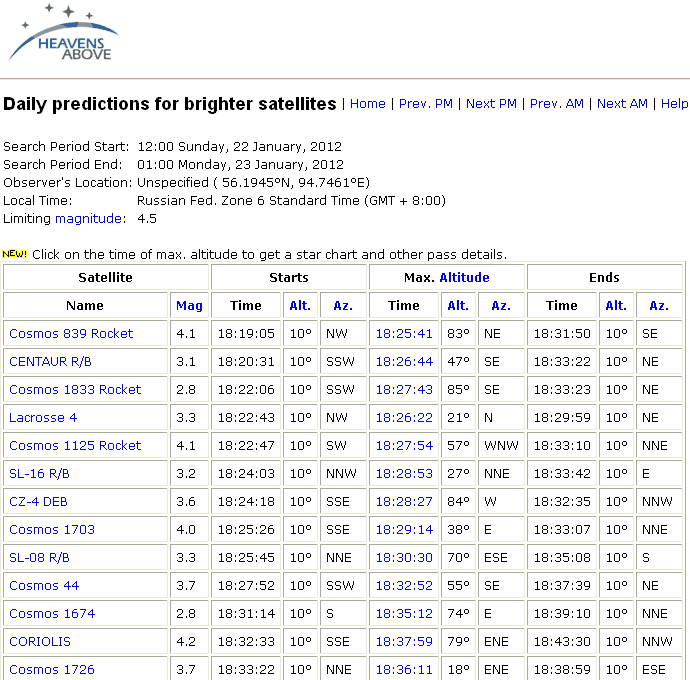Select magnitude 4.2 cell for CORIOLIS
Viewport: 690px width, 680px height.
click(189, 642)
